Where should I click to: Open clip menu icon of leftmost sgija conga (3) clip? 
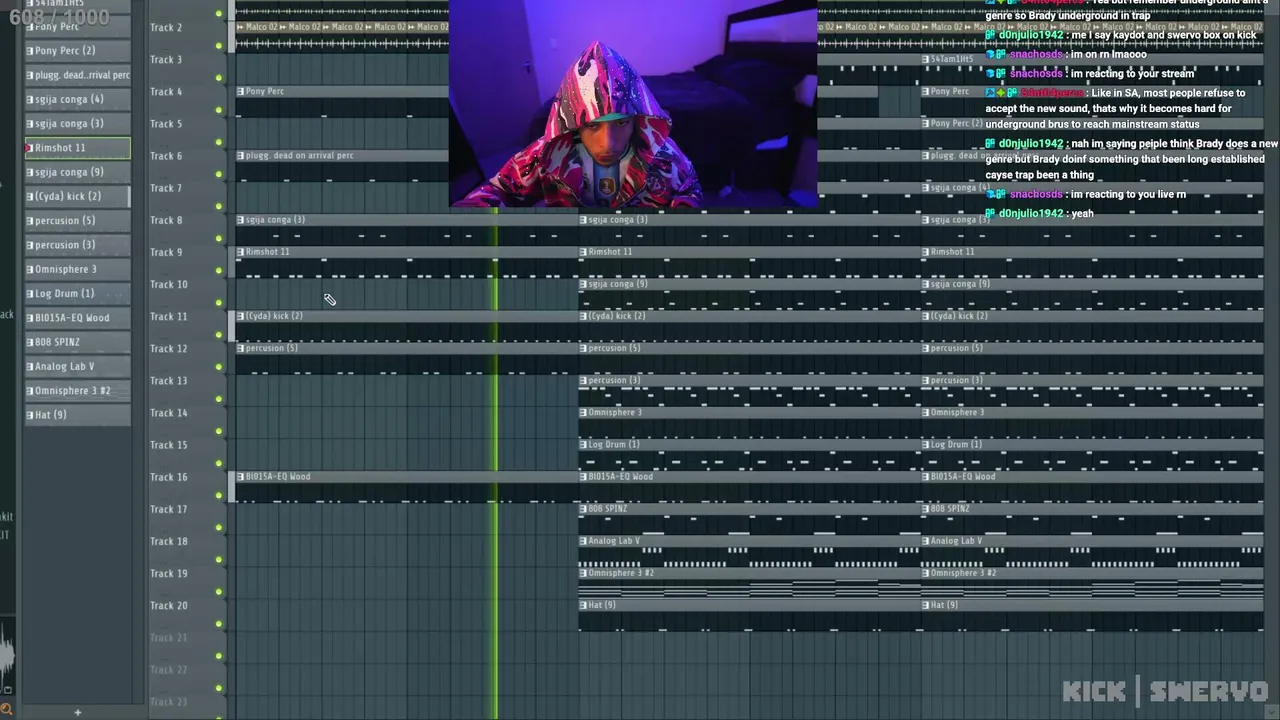pos(241,220)
